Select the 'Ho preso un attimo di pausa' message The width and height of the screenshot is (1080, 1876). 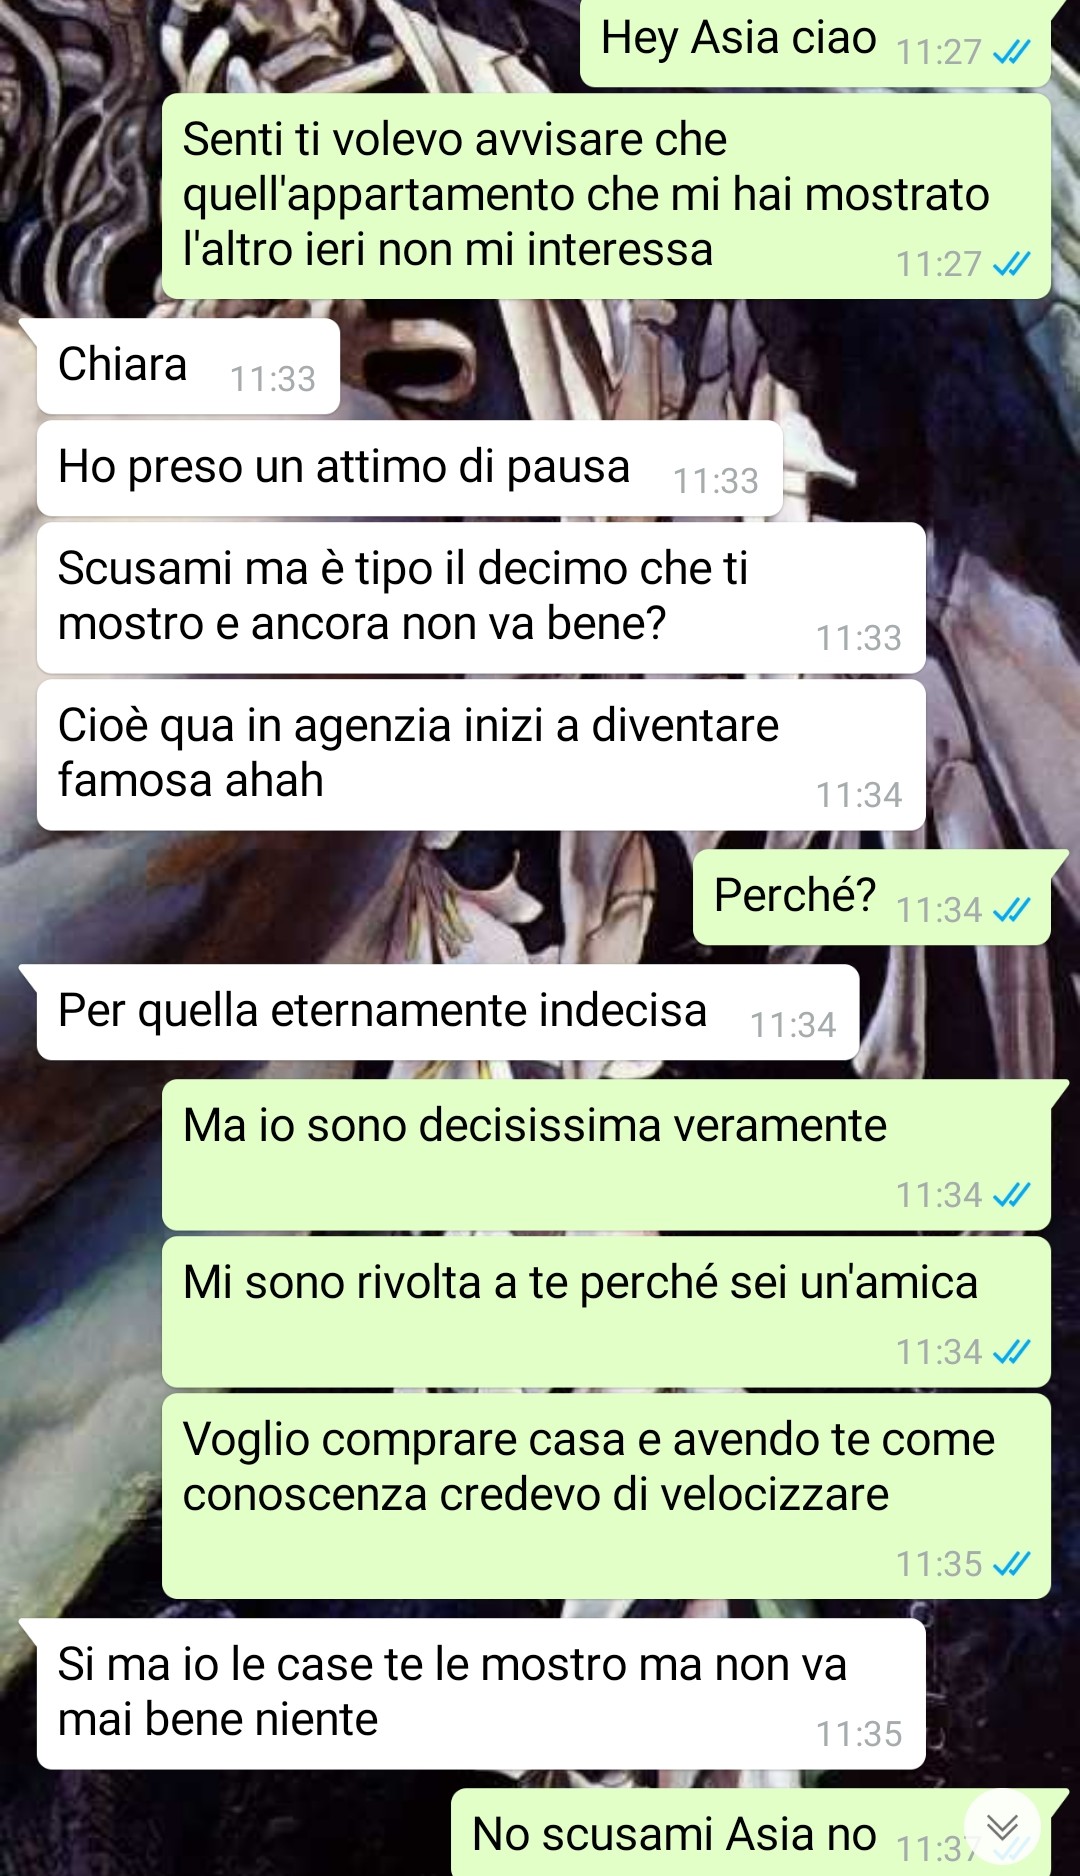[409, 468]
